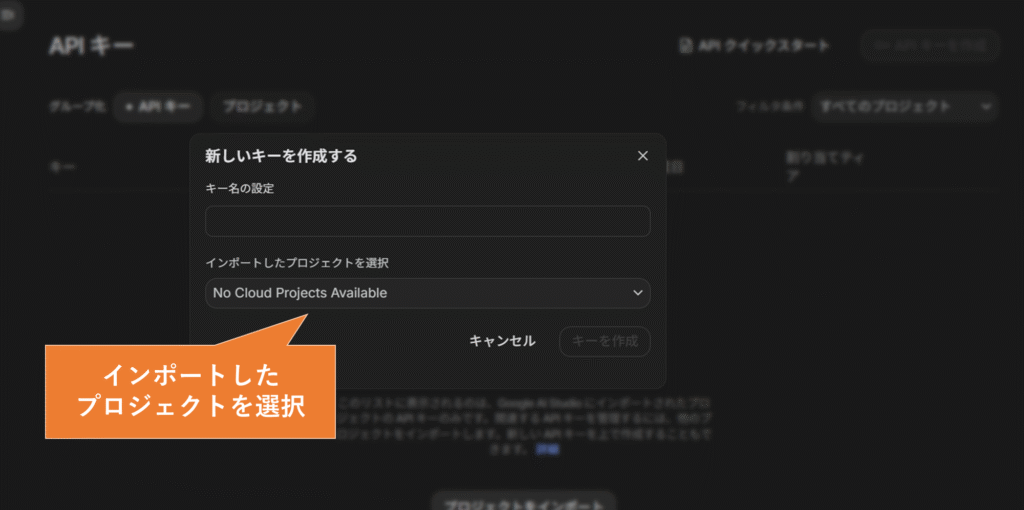This screenshot has height=510, width=1024.
Task: Click the document icon beside API クイックスタート
Action: [x=685, y=46]
